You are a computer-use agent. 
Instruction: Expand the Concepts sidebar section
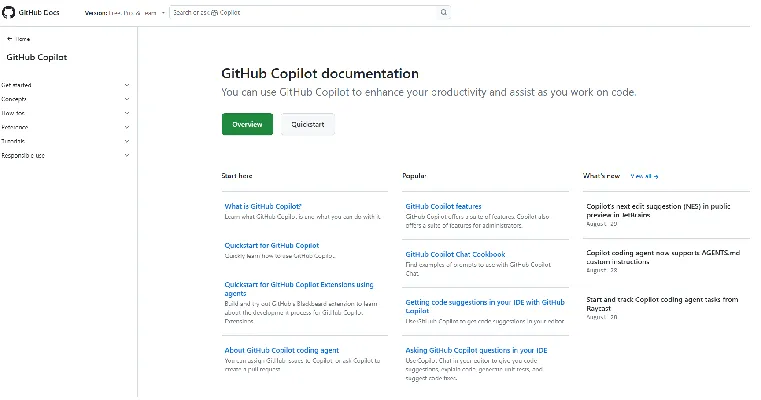[66, 99]
